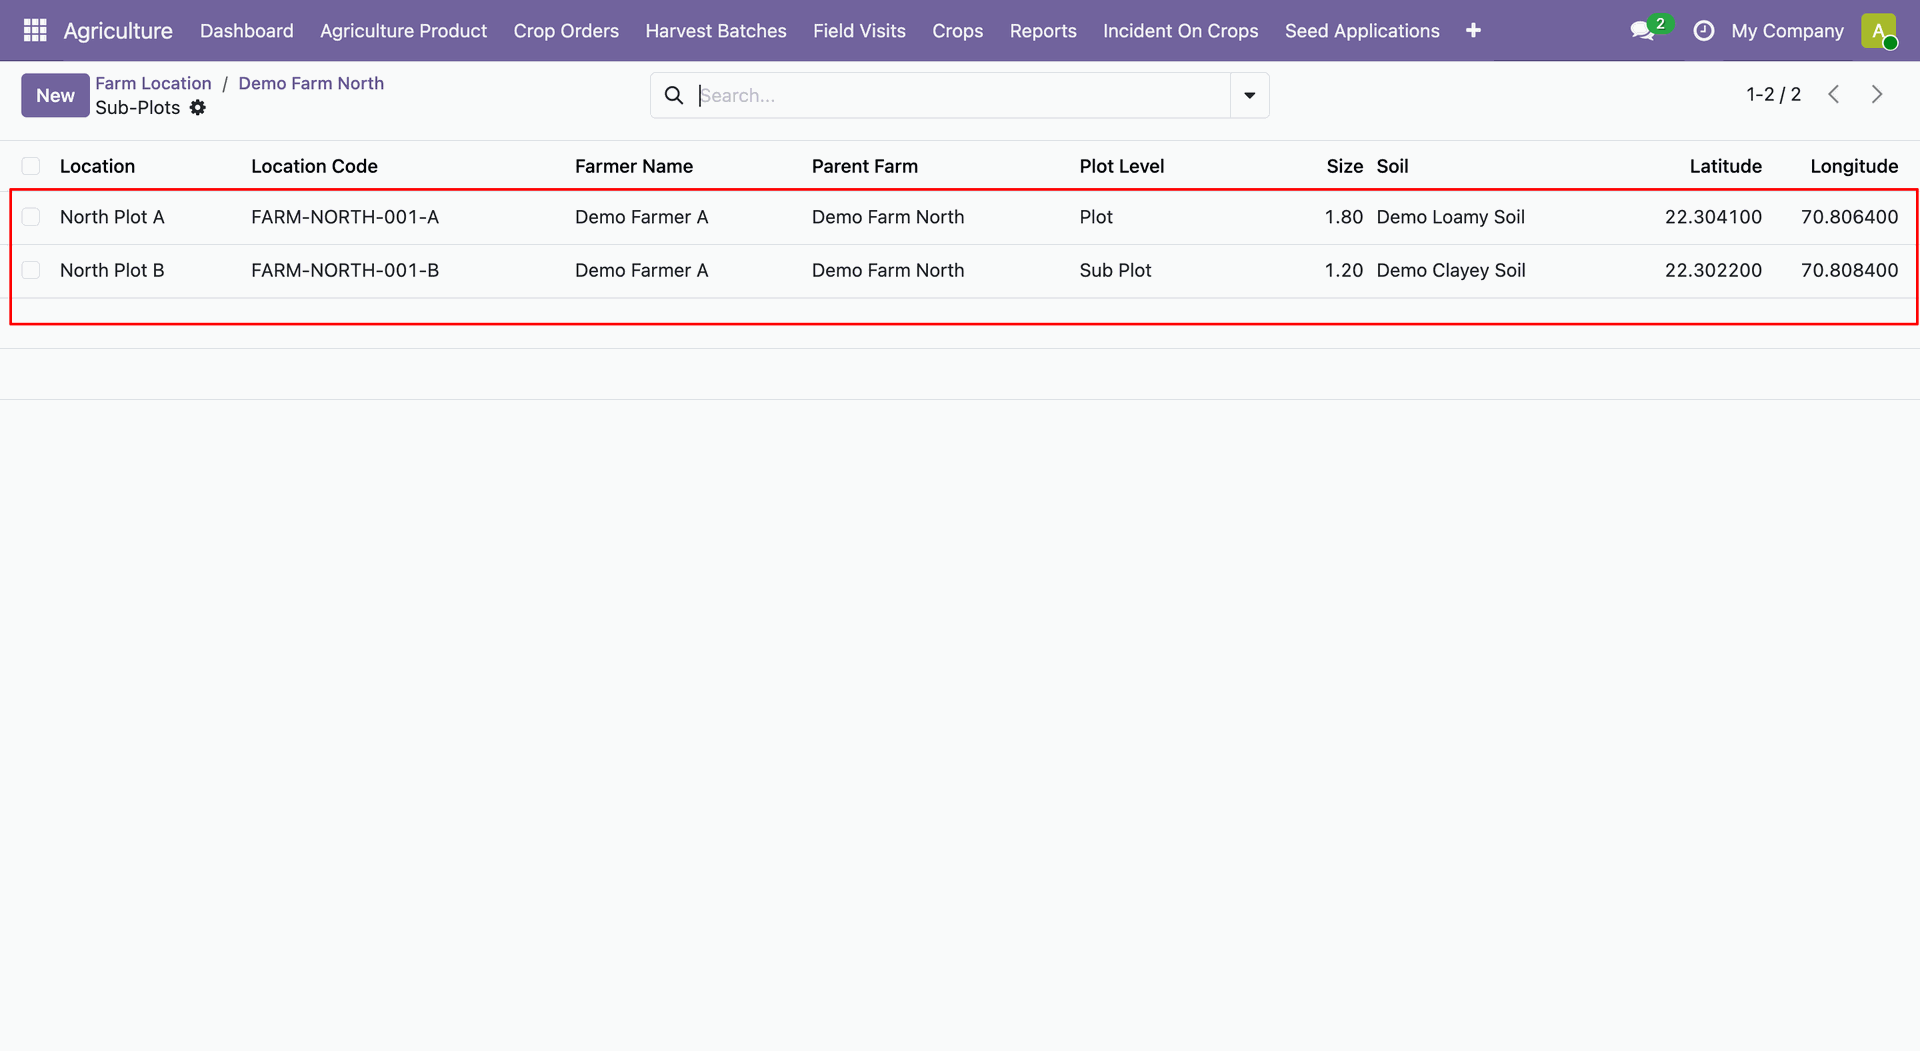This screenshot has height=1051, width=1920.
Task: Sort by Latitude column header
Action: point(1726,166)
